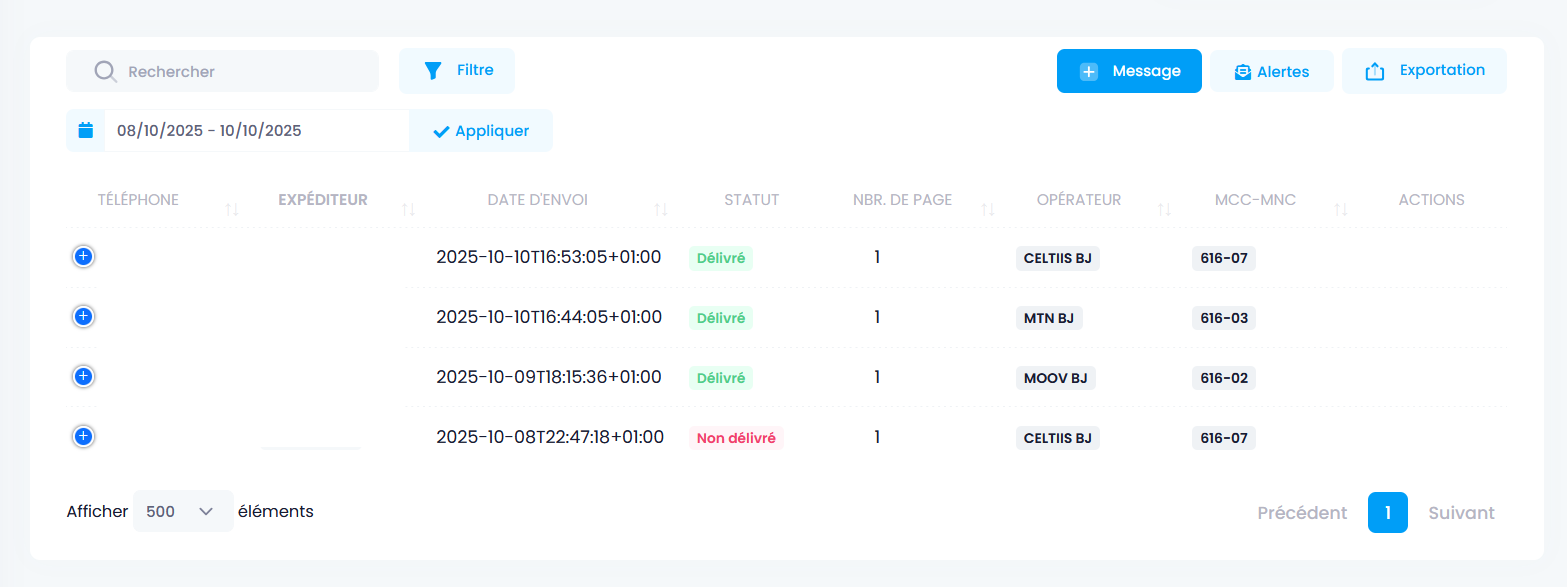The image size is (1567, 587).
Task: Click the Exportation button
Action: (x=1424, y=71)
